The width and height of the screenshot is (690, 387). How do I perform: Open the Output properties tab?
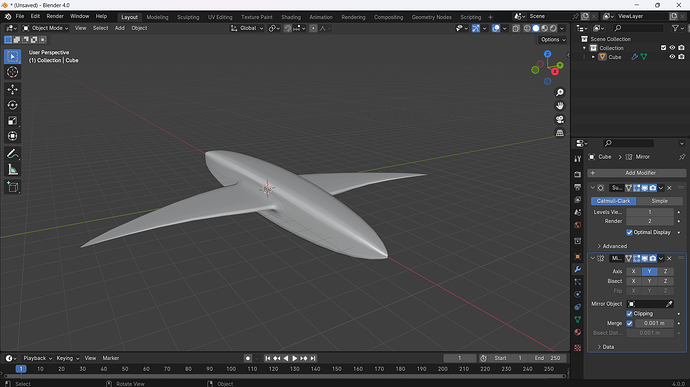pyautogui.click(x=578, y=187)
